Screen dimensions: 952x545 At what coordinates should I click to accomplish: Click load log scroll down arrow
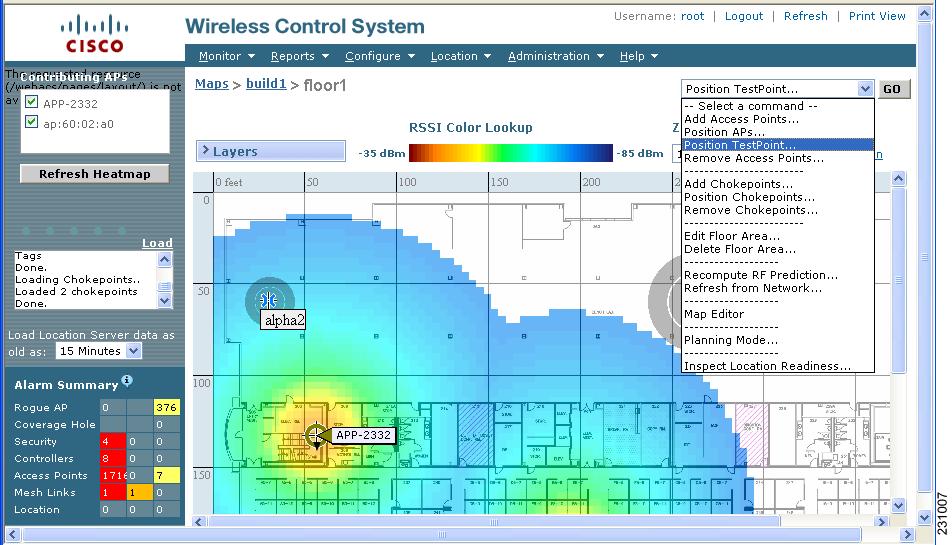(164, 300)
